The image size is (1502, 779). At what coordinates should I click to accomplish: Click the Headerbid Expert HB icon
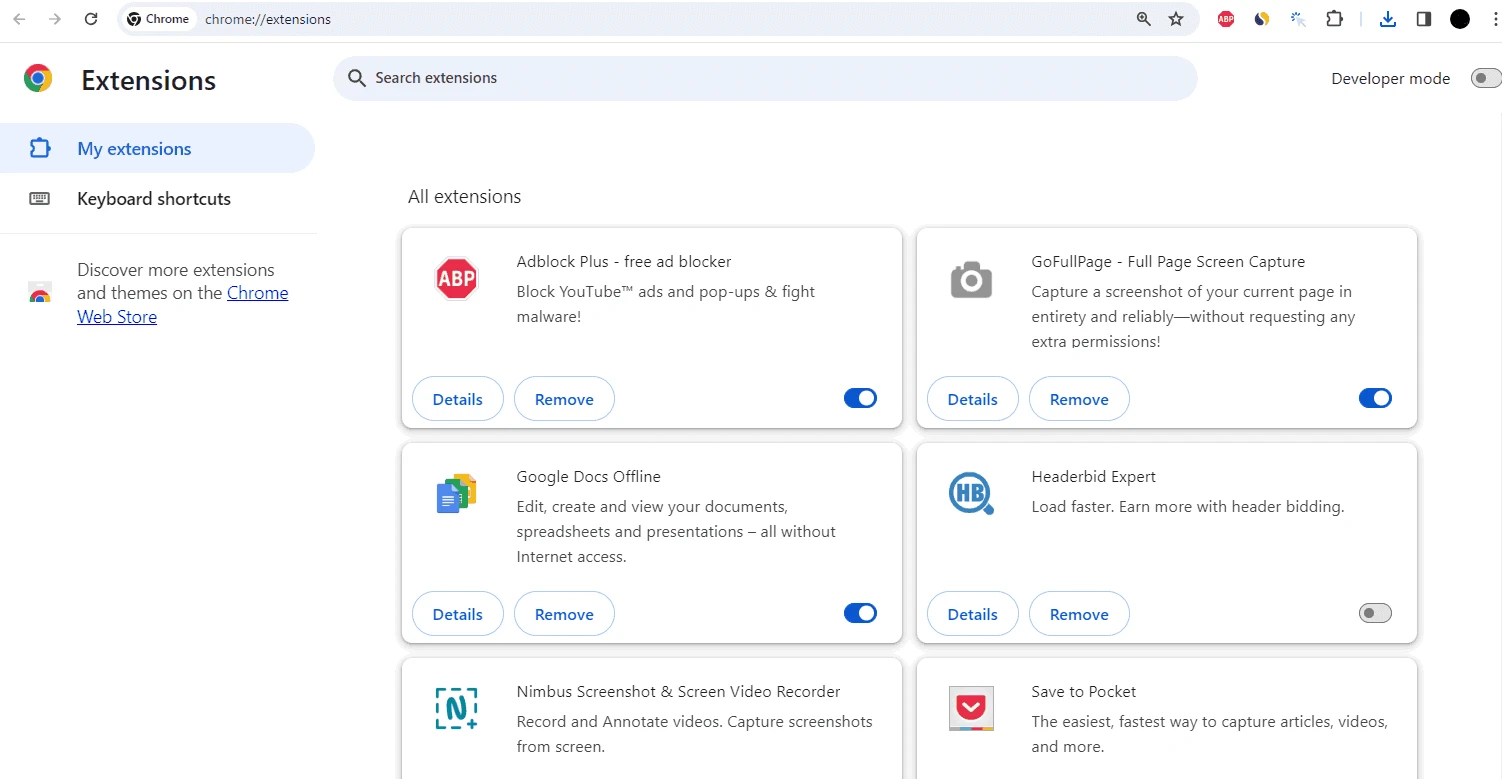971,494
